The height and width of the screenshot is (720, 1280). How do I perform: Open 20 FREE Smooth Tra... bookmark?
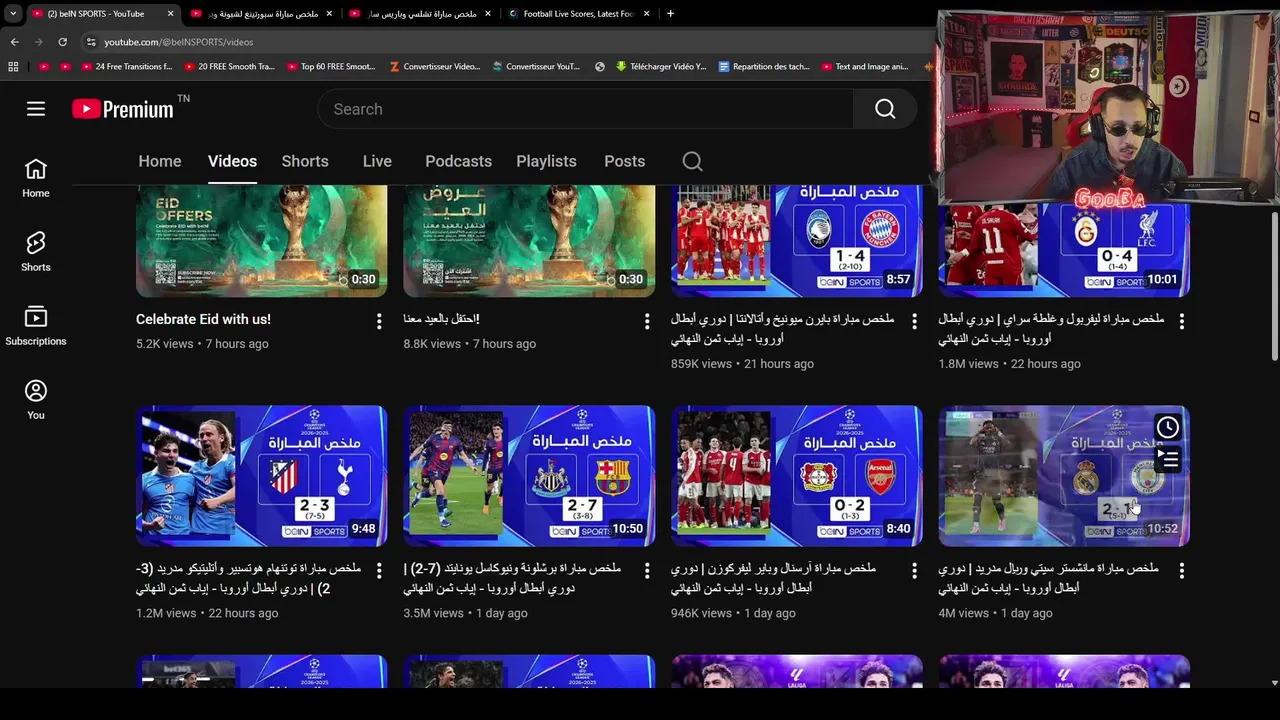(x=228, y=67)
